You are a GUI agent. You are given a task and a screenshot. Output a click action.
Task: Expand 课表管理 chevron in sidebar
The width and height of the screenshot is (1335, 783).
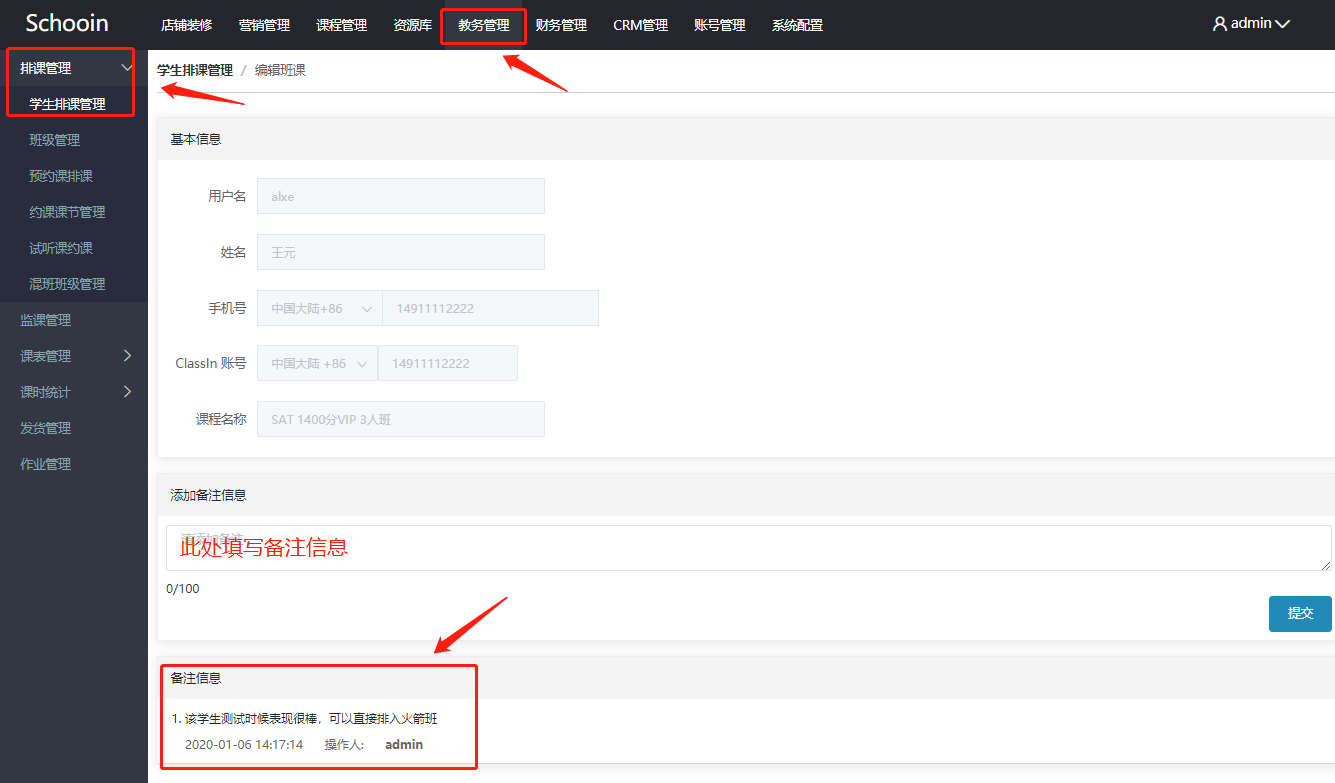127,356
